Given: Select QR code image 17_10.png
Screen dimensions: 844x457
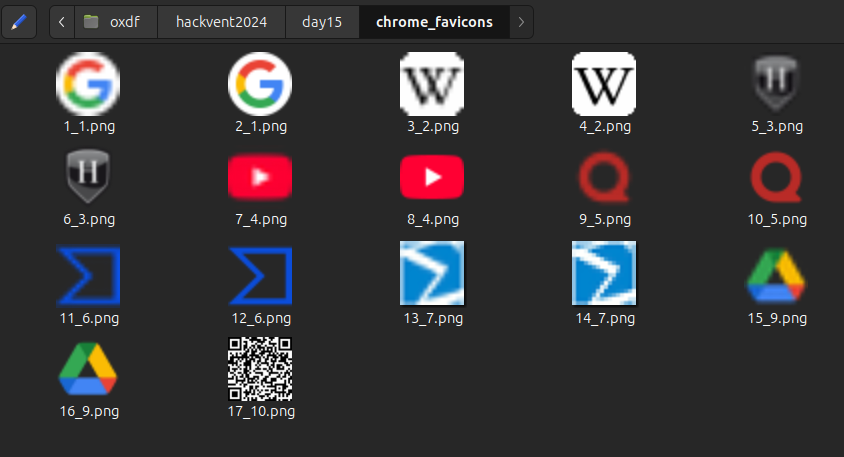Looking at the screenshot, I should tap(260, 368).
